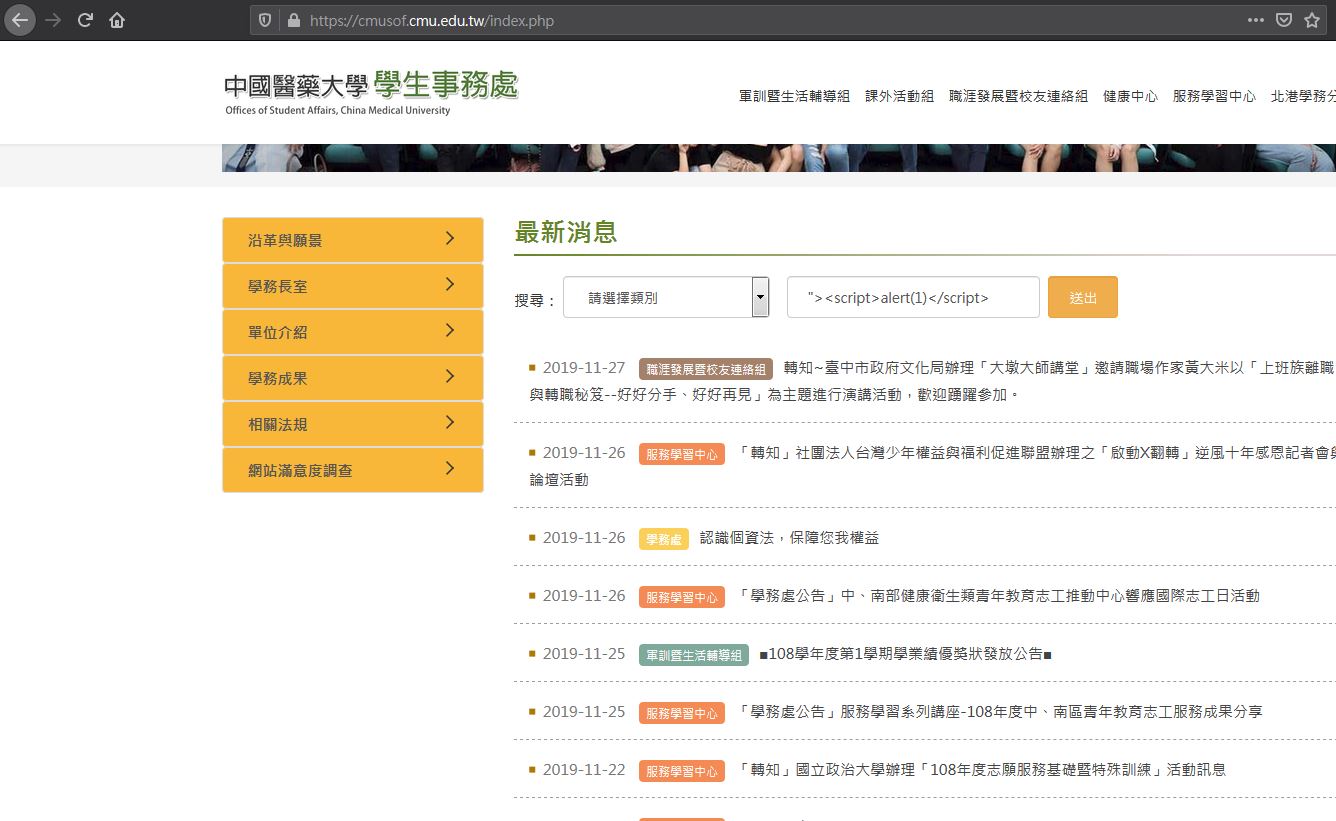
Task: Click the 職涯發展暨校友連絡組 tag on 2019-11-27 news
Action: pos(706,369)
